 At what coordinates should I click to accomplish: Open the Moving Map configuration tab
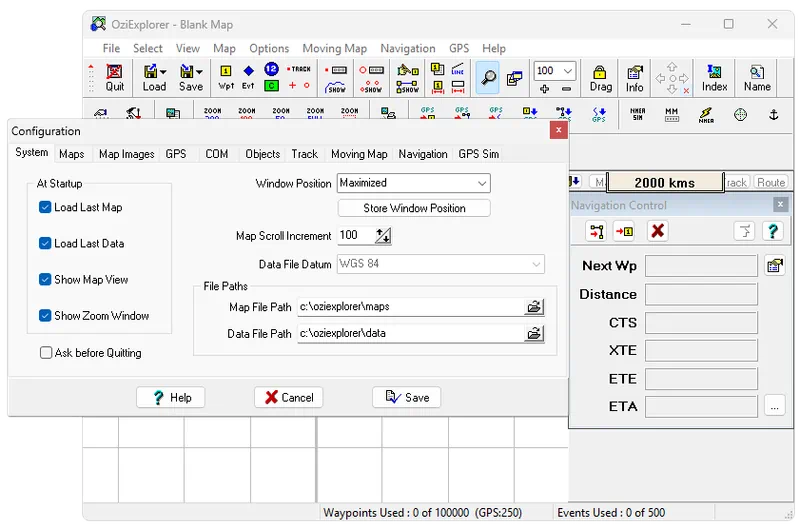[359, 154]
